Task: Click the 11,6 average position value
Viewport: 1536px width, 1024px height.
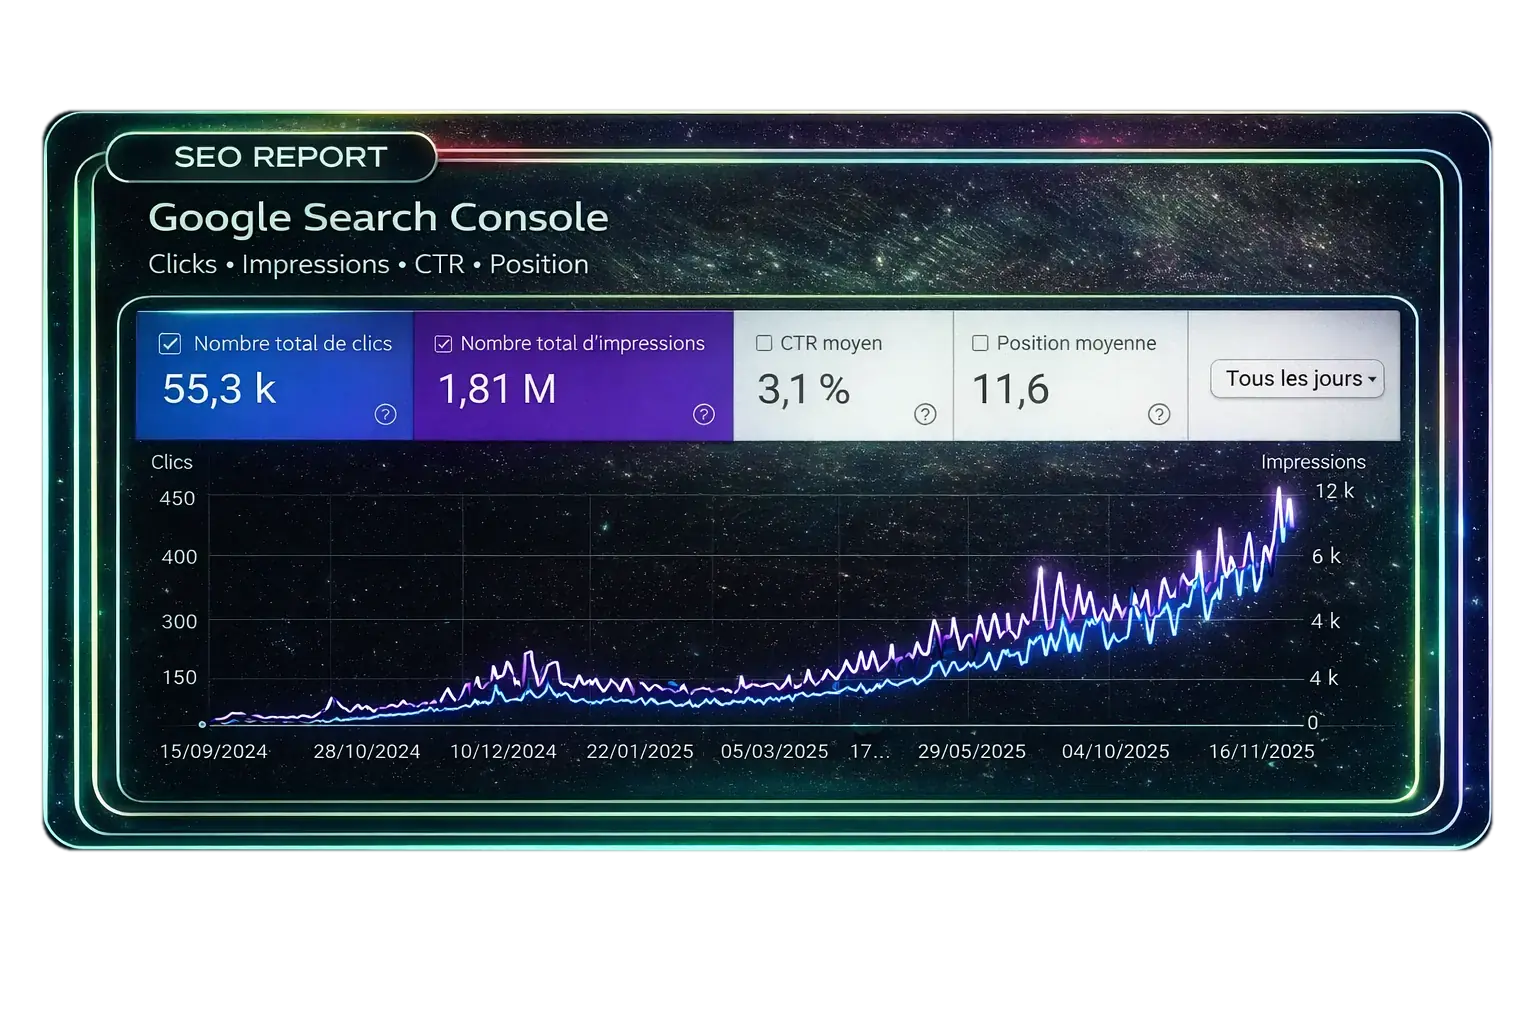Action: click(1010, 389)
